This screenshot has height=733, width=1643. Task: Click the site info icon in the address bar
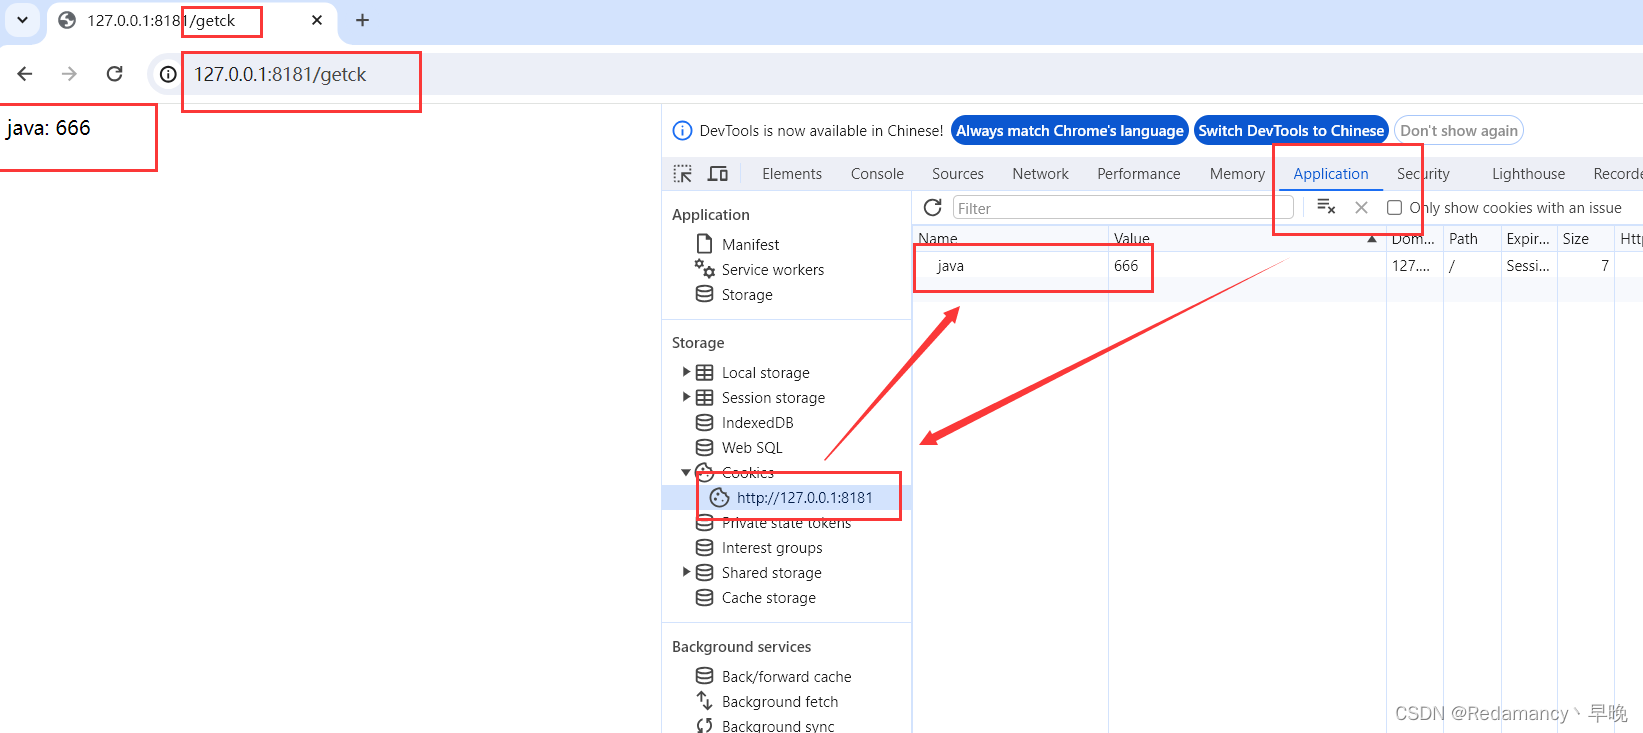pos(168,74)
